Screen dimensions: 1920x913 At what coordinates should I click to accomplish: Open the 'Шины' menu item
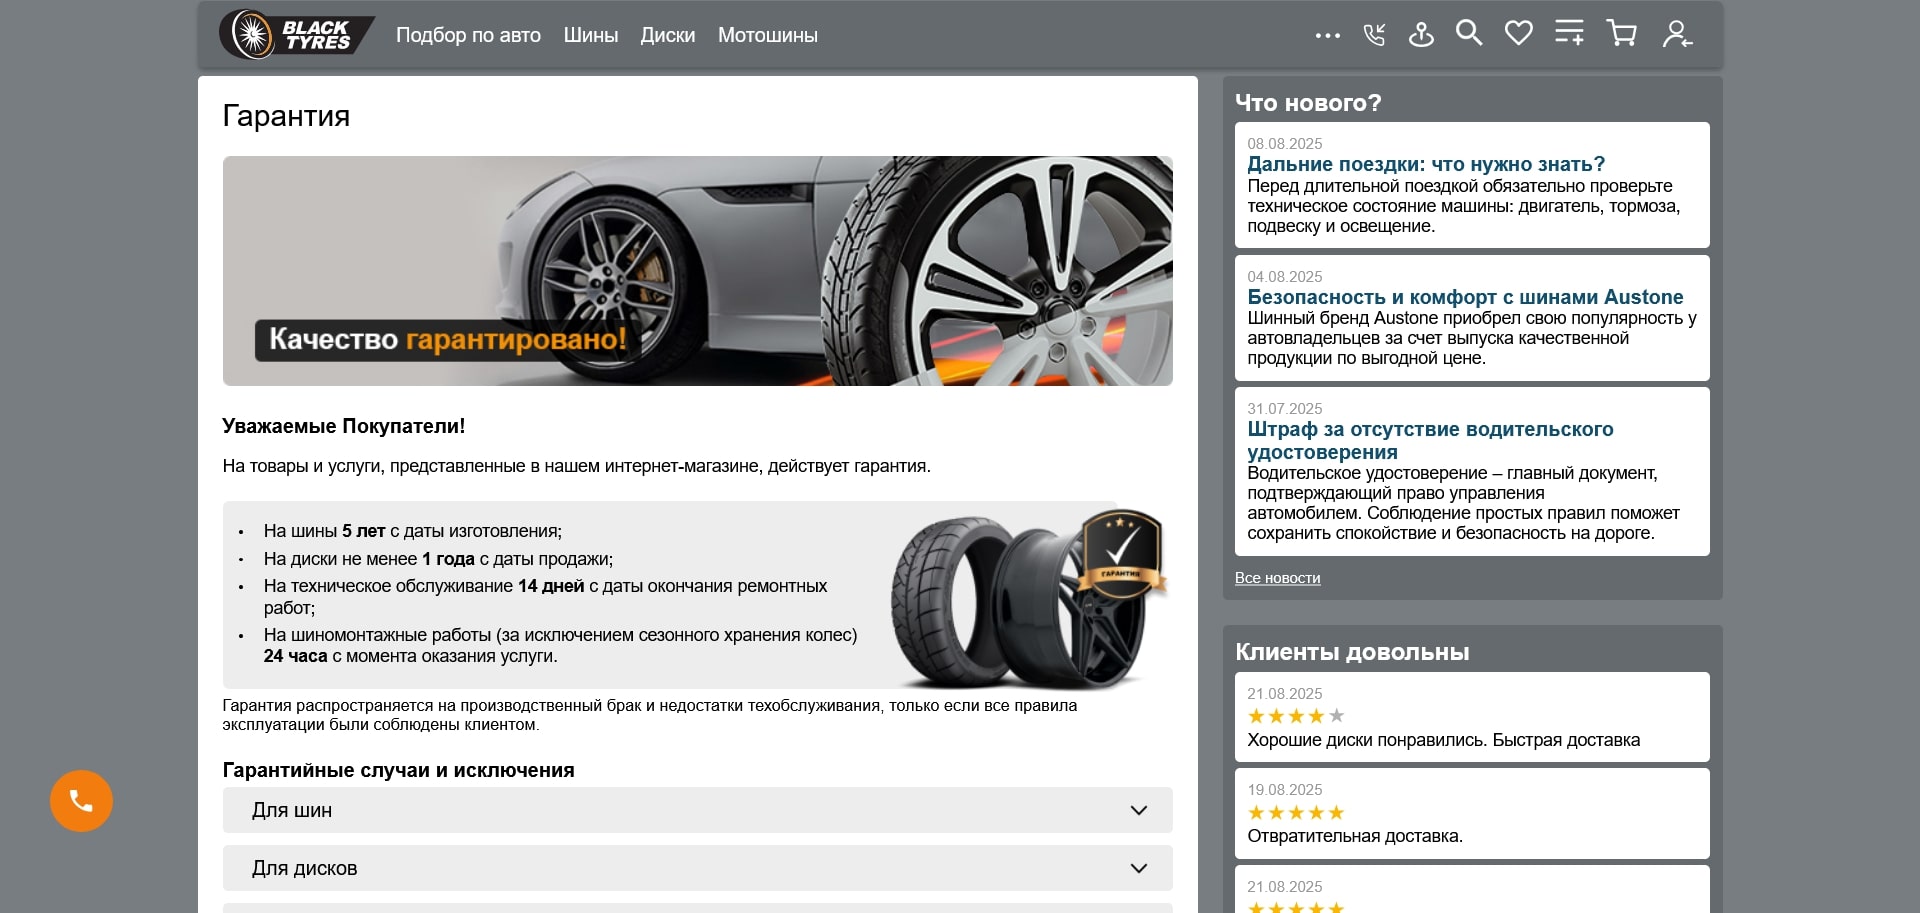(x=590, y=35)
